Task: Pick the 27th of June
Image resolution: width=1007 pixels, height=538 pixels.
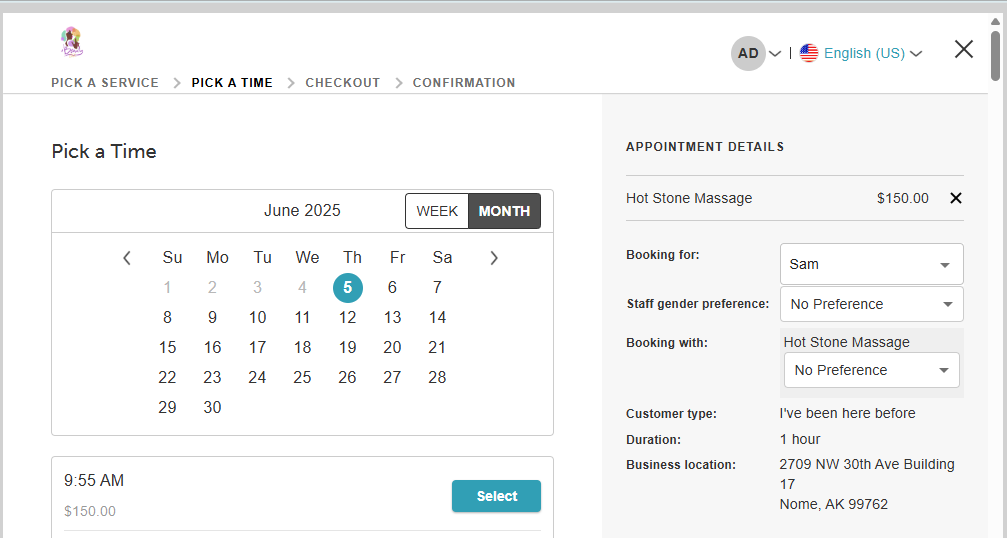Action: point(392,377)
